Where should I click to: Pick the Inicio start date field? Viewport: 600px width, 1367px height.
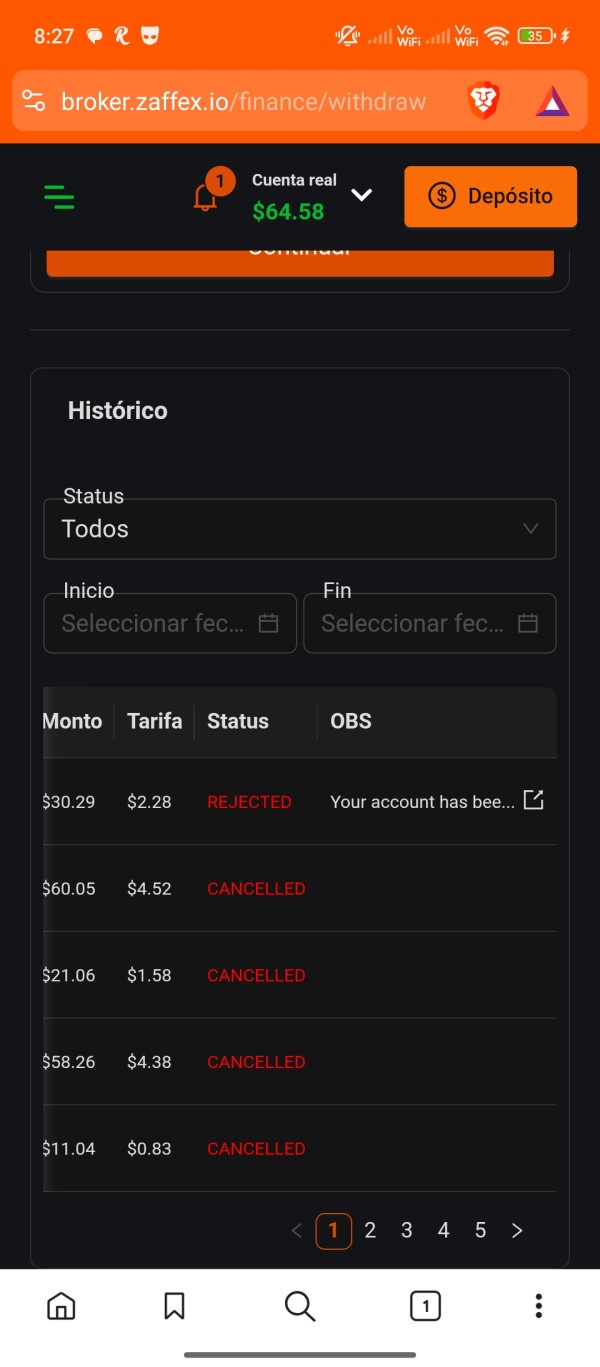(170, 623)
